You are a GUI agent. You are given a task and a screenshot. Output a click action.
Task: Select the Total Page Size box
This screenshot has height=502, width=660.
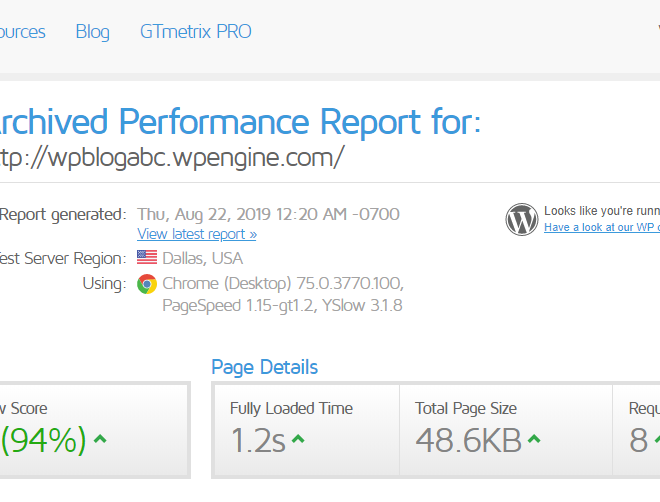[506, 430]
